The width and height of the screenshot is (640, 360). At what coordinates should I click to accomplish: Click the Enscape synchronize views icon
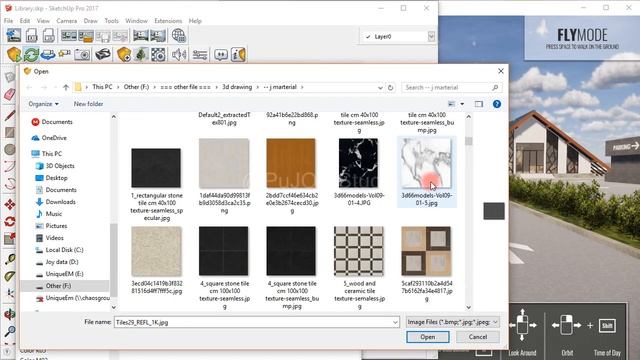tap(48, 54)
